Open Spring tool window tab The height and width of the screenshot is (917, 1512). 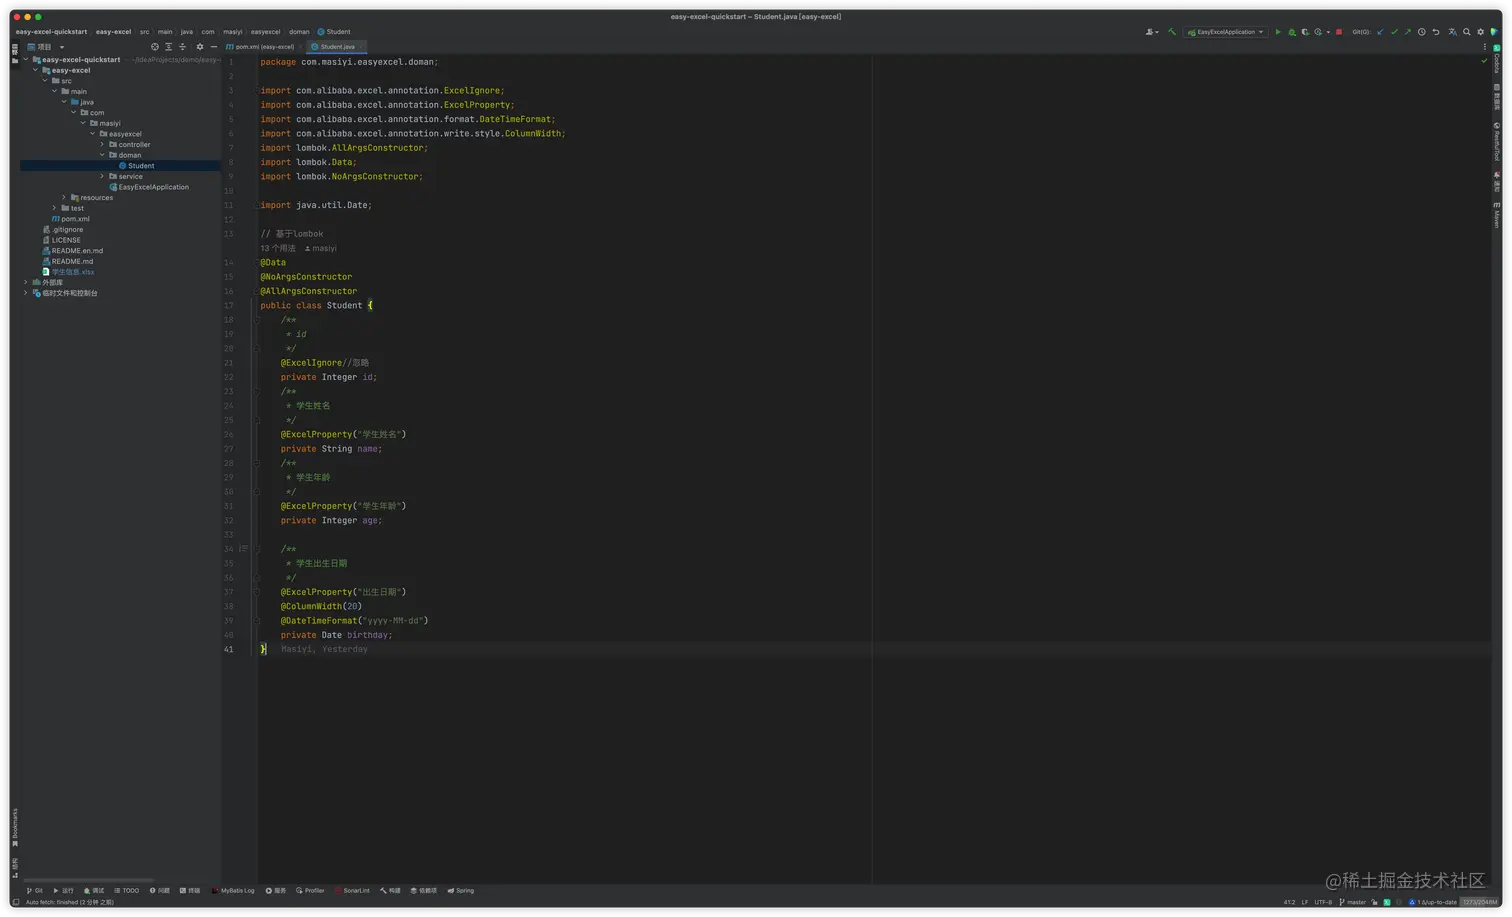pyautogui.click(x=461, y=890)
